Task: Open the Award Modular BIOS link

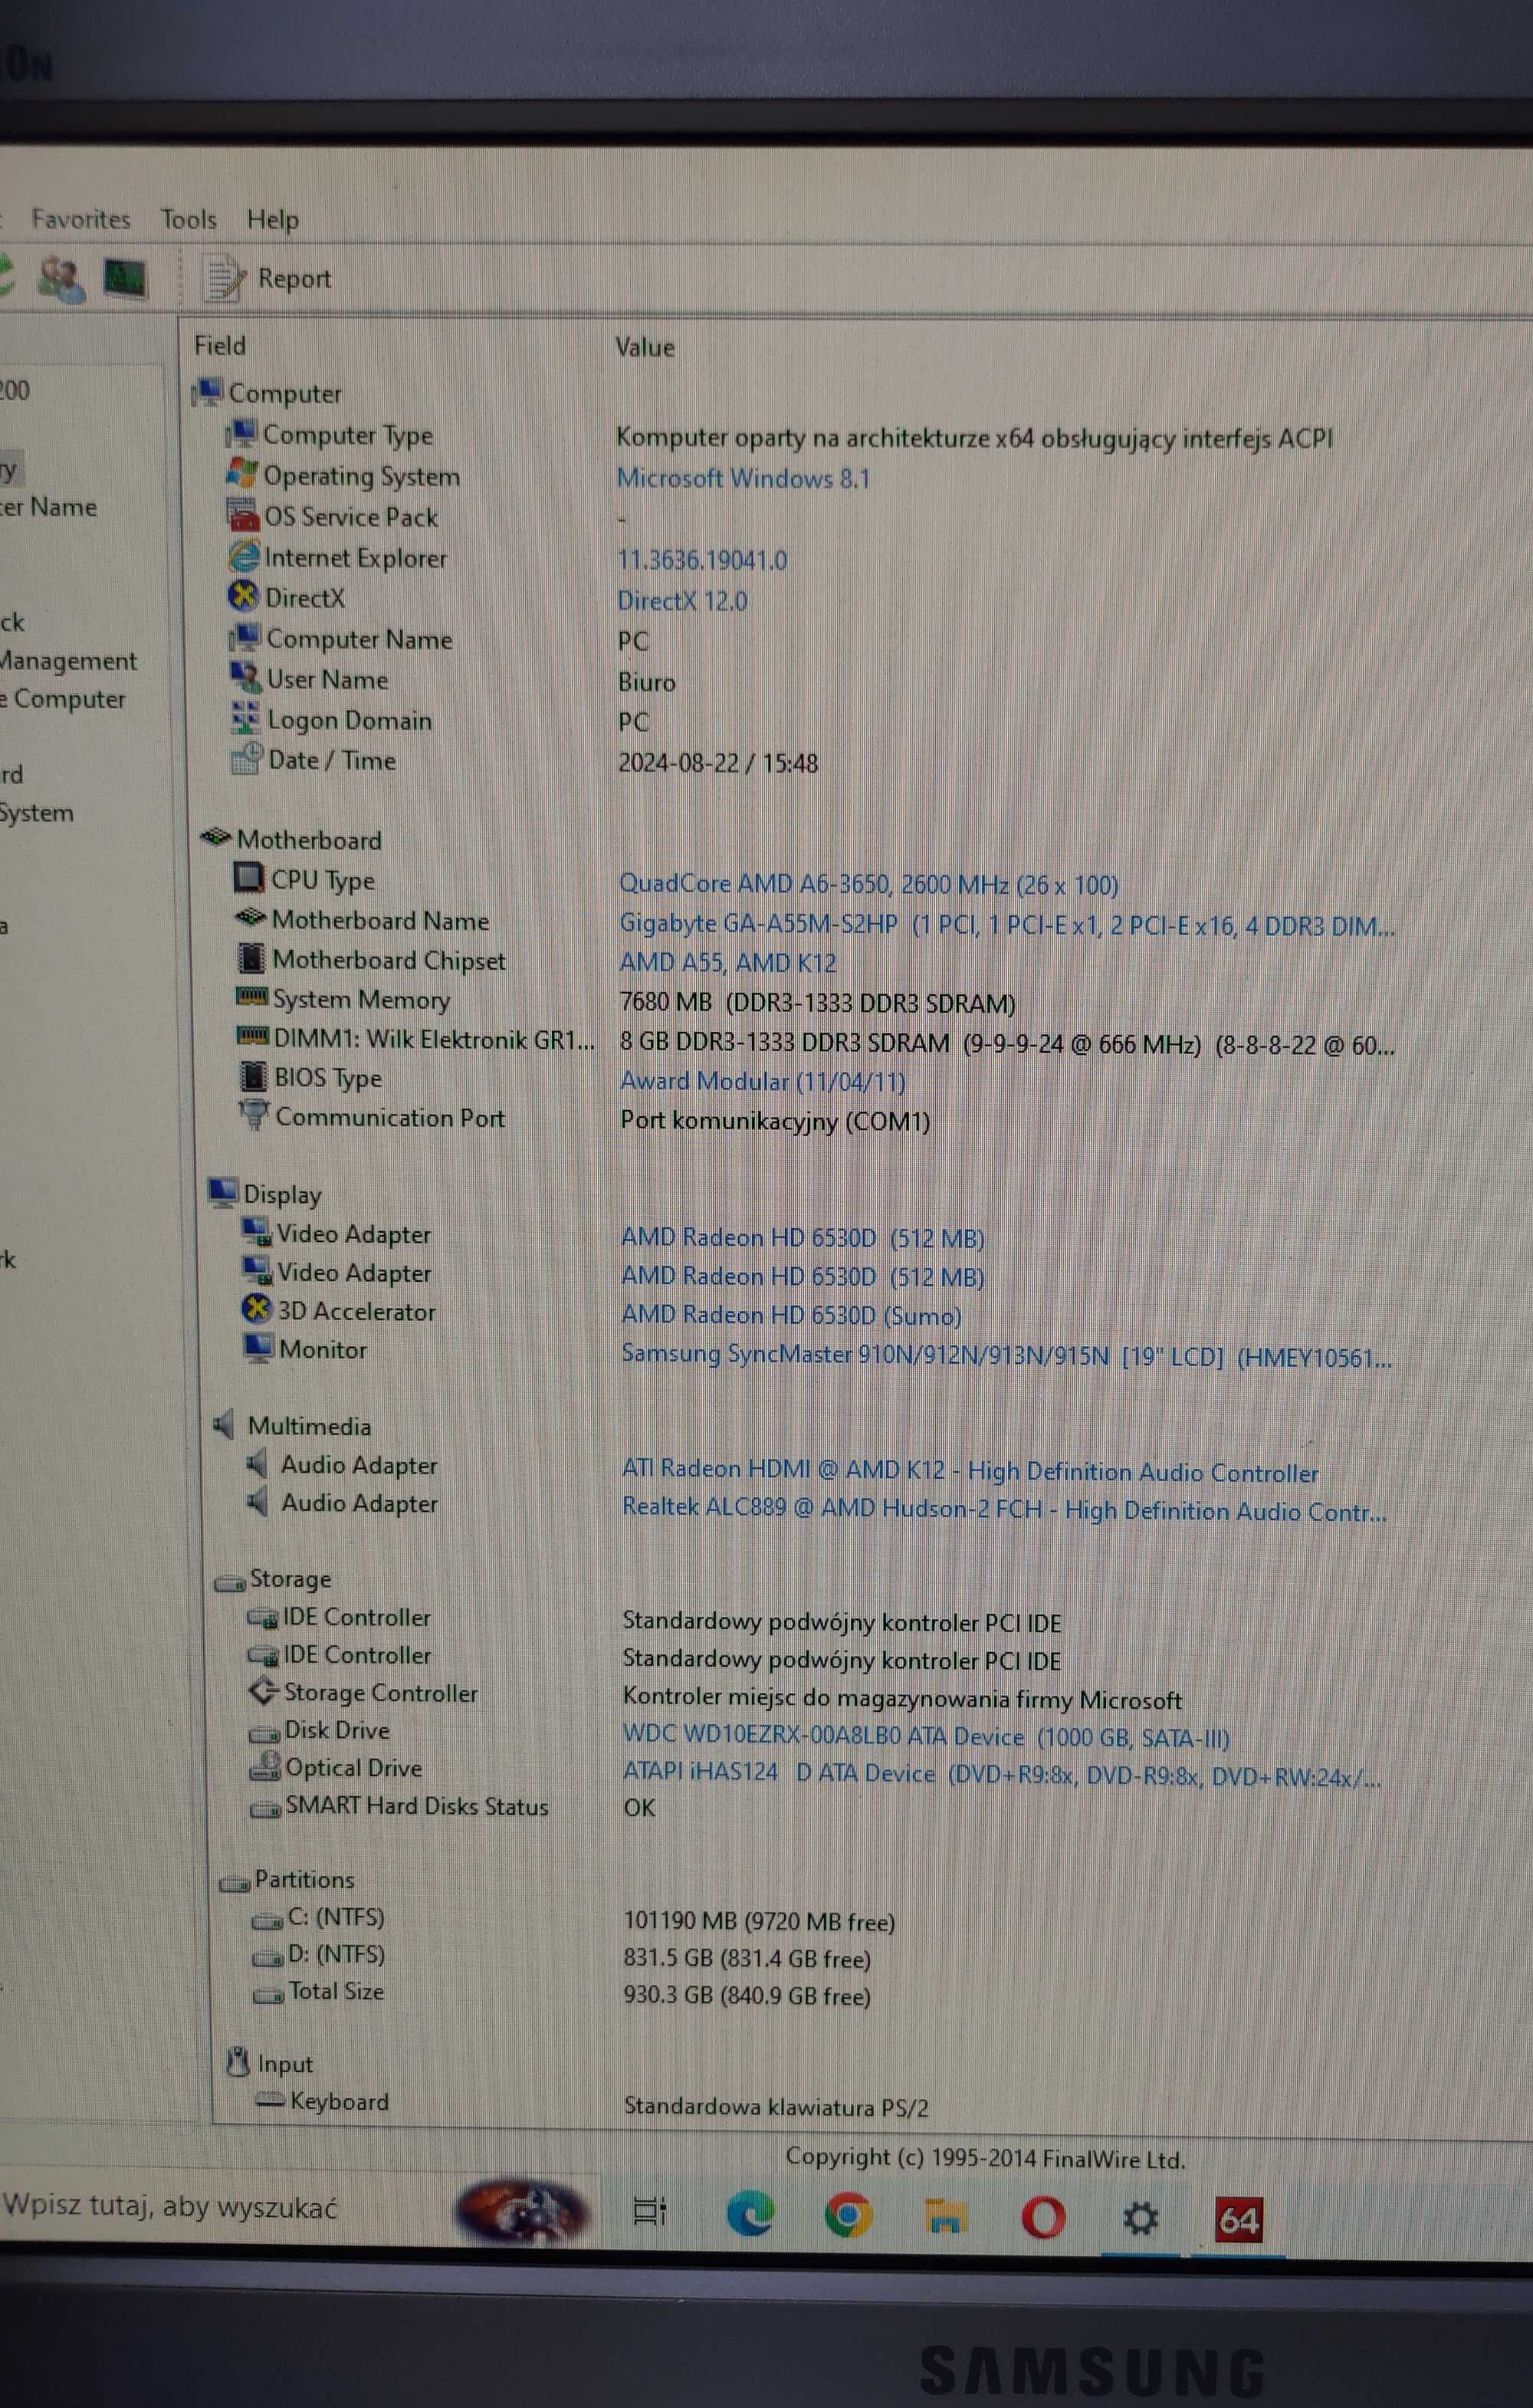Action: coord(763,1081)
